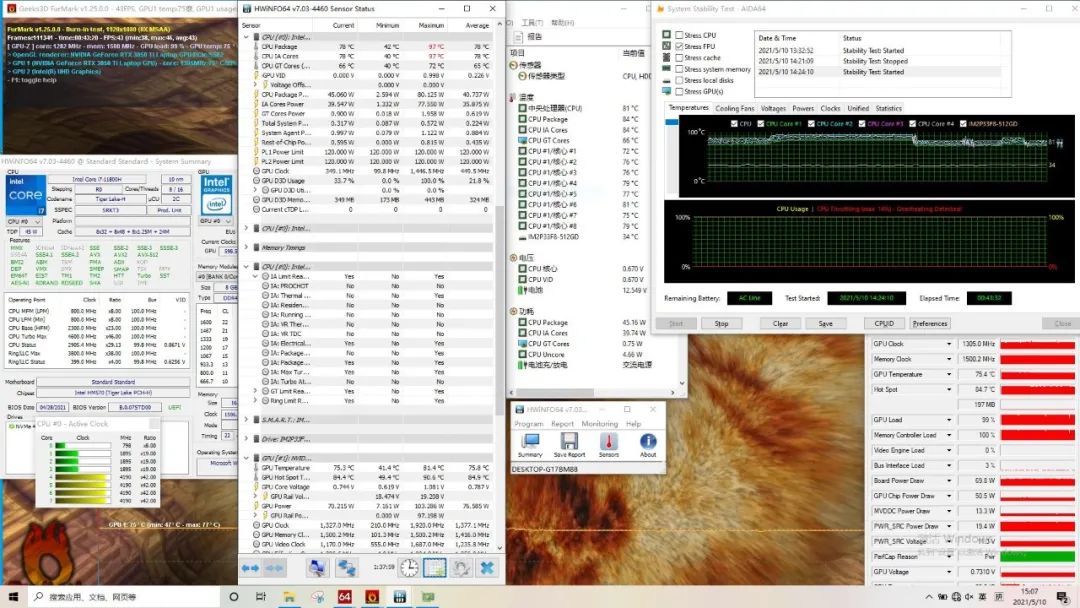Click the Preferences button
Image resolution: width=1080 pixels, height=608 pixels.
click(929, 323)
